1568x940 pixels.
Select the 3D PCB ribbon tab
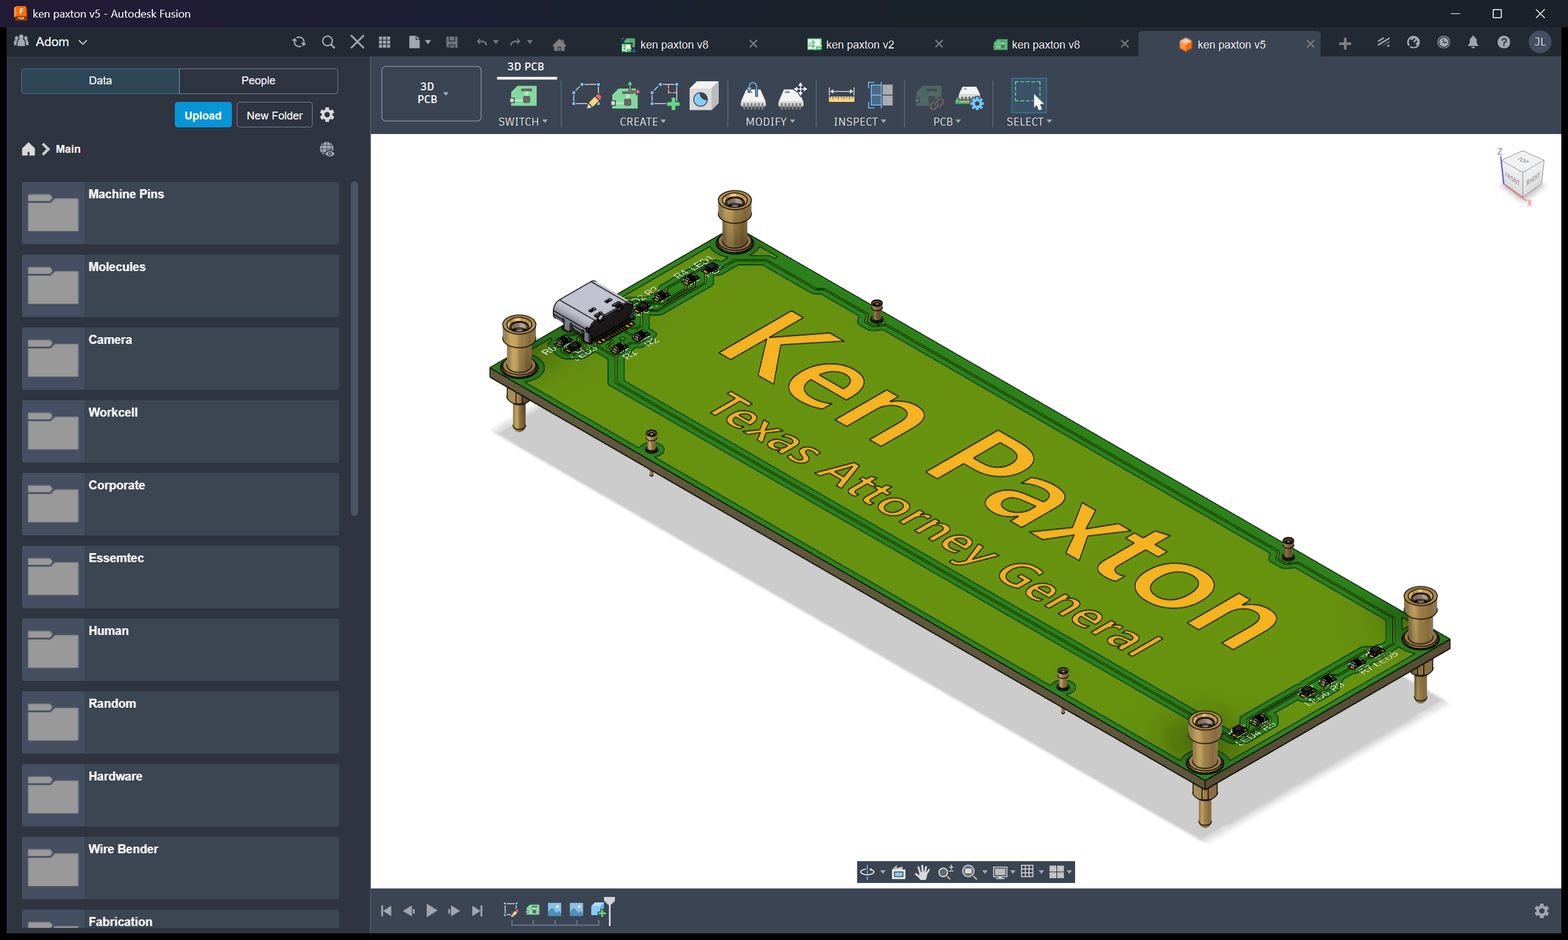pos(526,67)
